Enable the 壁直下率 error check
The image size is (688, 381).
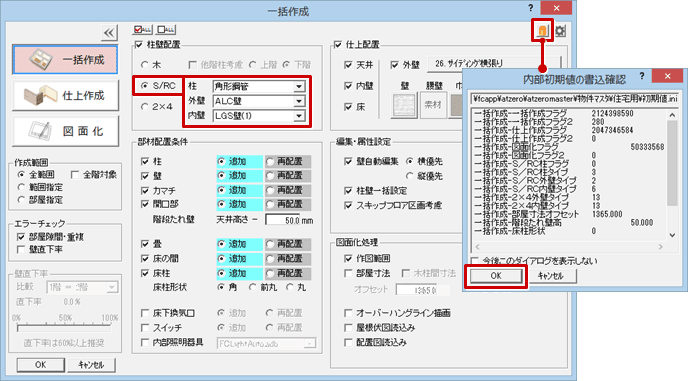[x=21, y=249]
